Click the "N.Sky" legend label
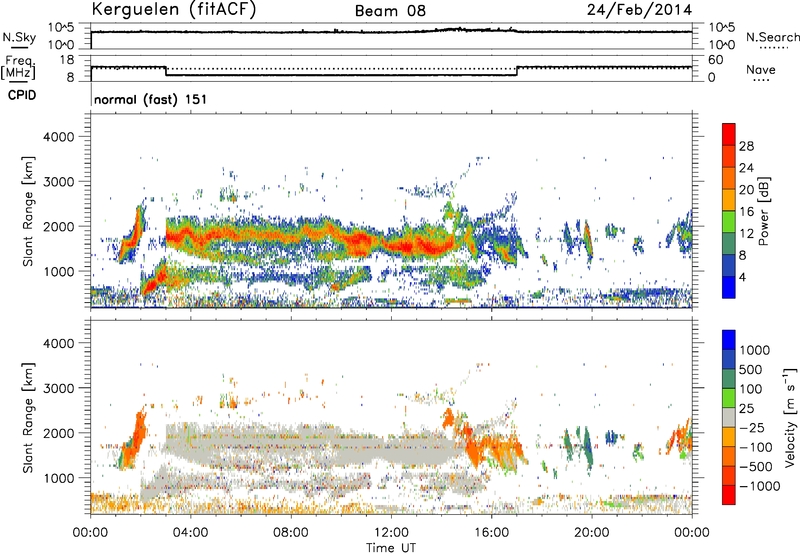Viewport: 800px width, 554px height. click(x=19, y=38)
